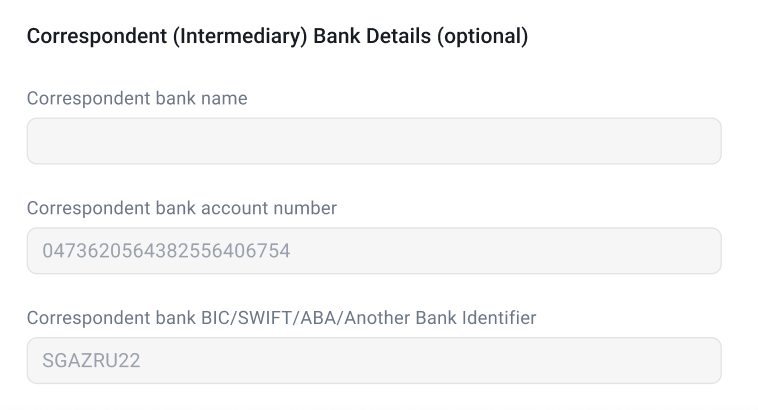This screenshot has width=758, height=410.
Task: Click blank space after the SGAZRU22 value
Action: click(x=450, y=360)
